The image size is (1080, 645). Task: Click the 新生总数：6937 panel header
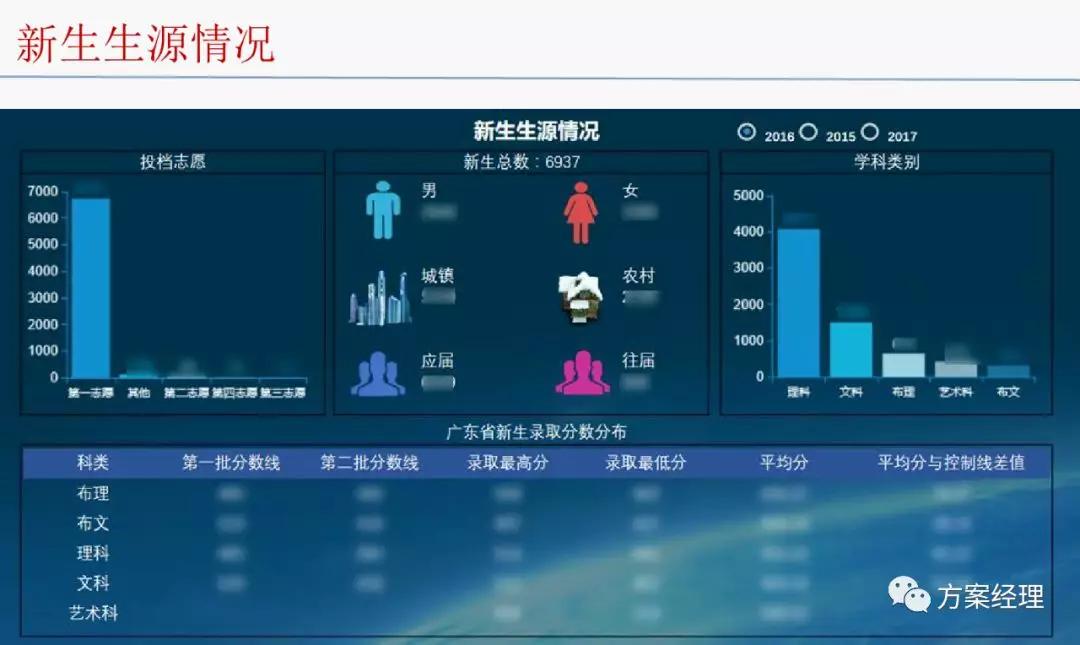pos(521,162)
